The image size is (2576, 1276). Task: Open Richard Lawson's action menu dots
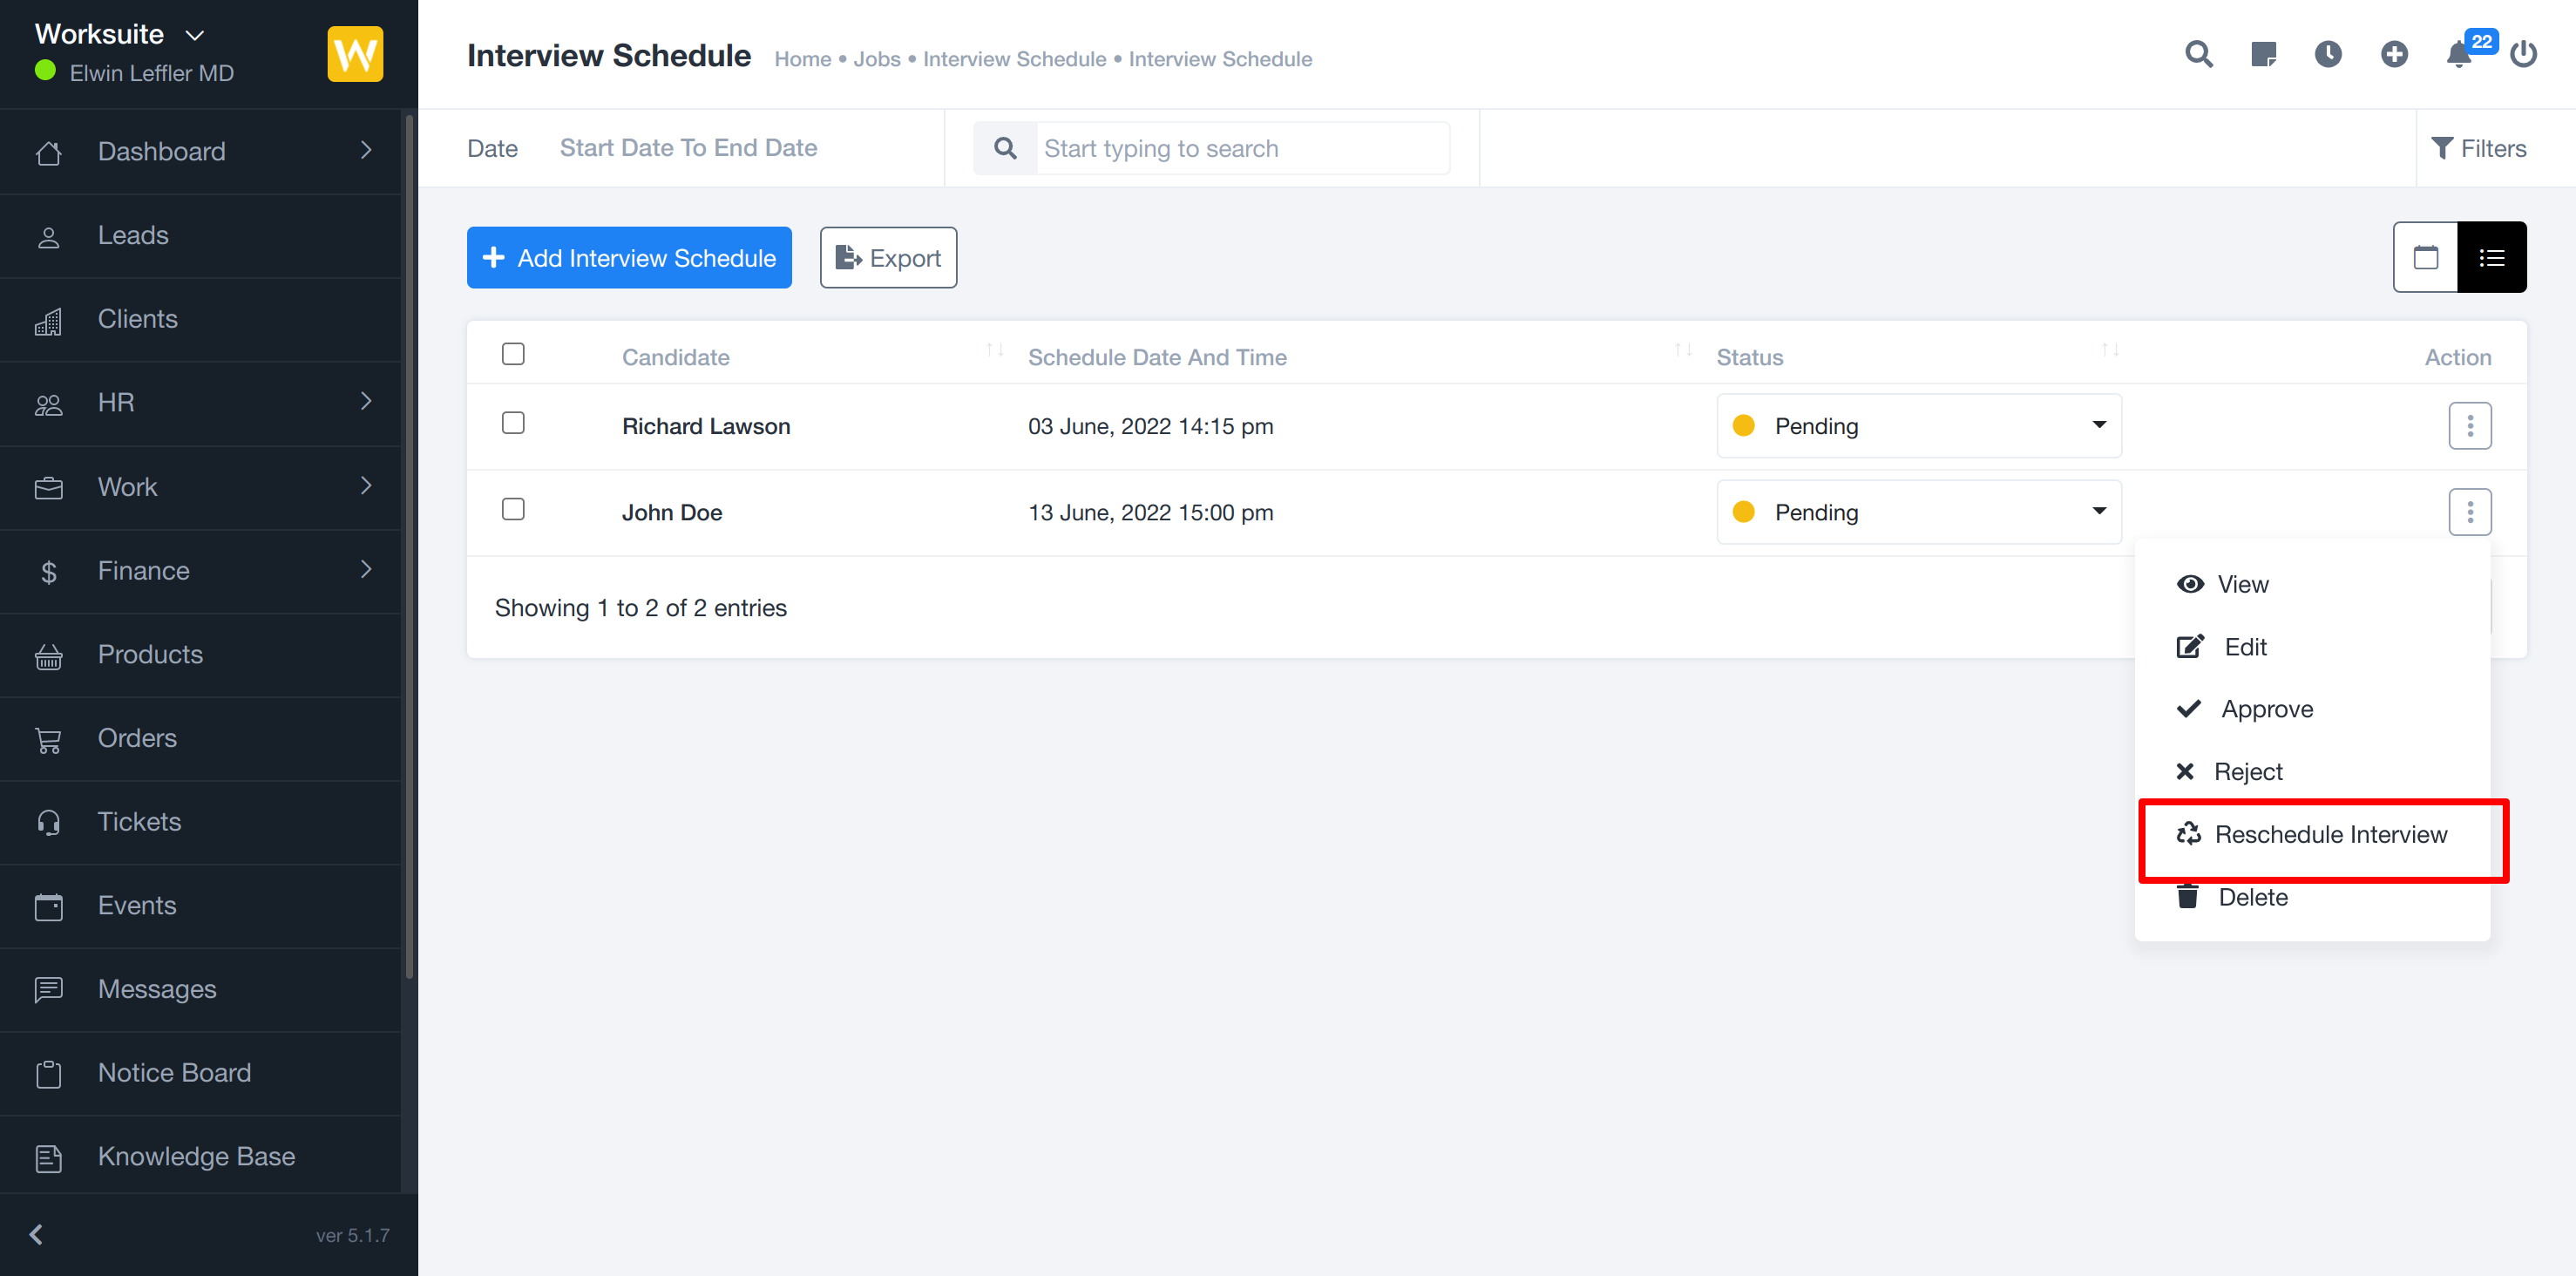2469,426
